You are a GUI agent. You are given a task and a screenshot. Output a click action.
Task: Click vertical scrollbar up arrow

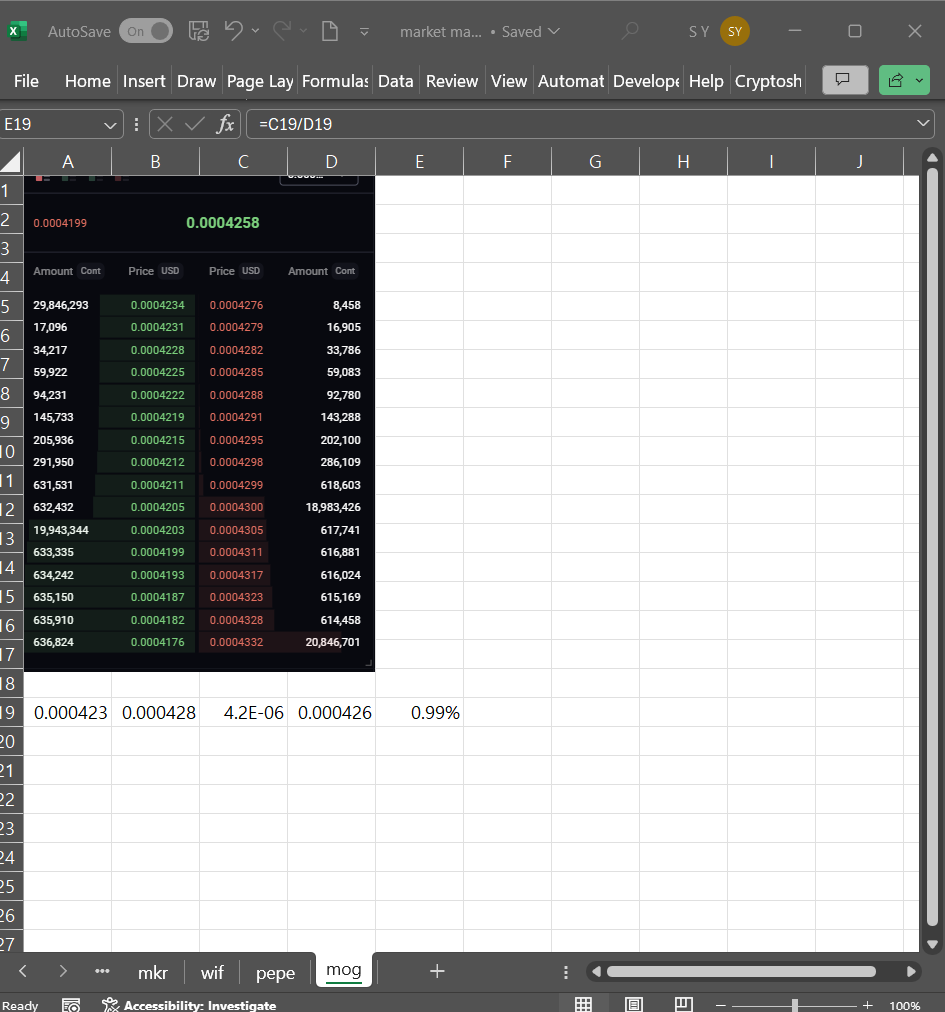point(932,158)
